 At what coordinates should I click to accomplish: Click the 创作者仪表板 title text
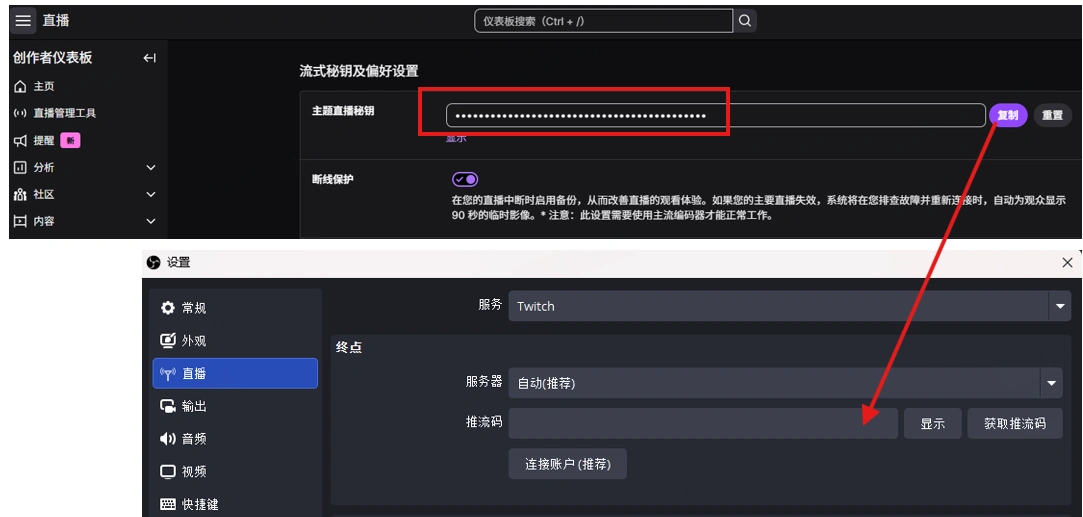coord(52,58)
